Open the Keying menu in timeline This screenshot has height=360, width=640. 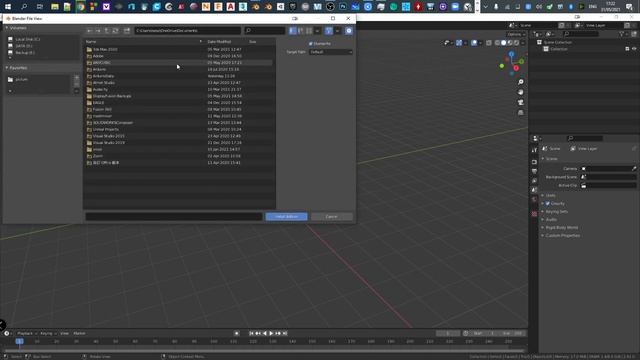point(48,333)
